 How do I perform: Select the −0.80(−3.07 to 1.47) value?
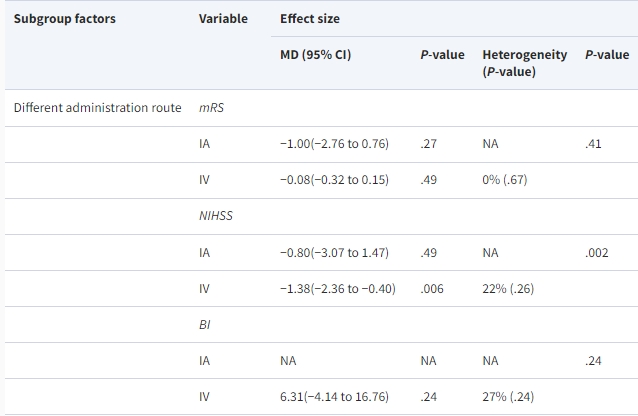click(334, 253)
